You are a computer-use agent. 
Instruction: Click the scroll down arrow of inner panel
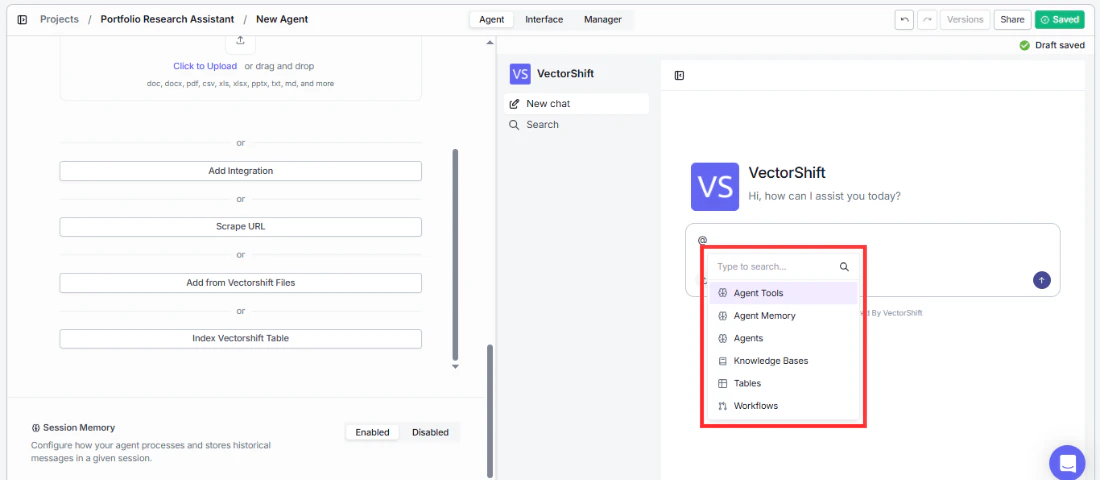coord(455,366)
